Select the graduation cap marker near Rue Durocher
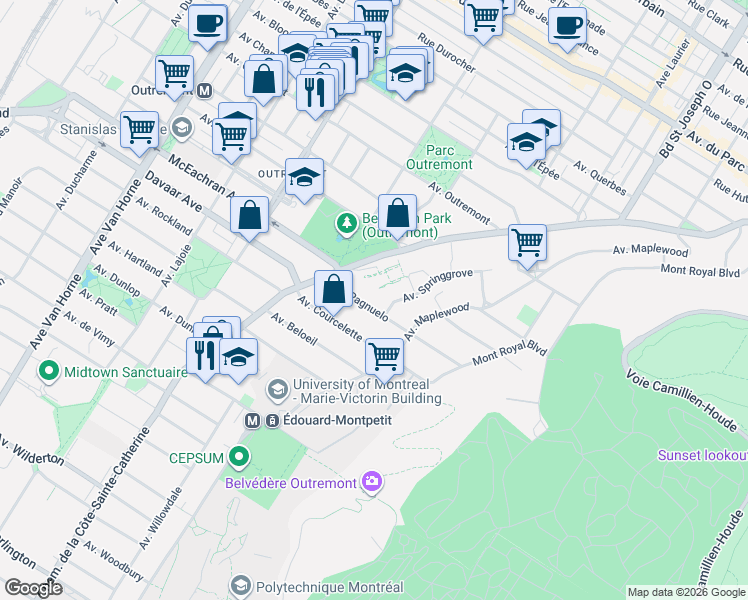Screen dimensions: 748x600 tap(405, 75)
